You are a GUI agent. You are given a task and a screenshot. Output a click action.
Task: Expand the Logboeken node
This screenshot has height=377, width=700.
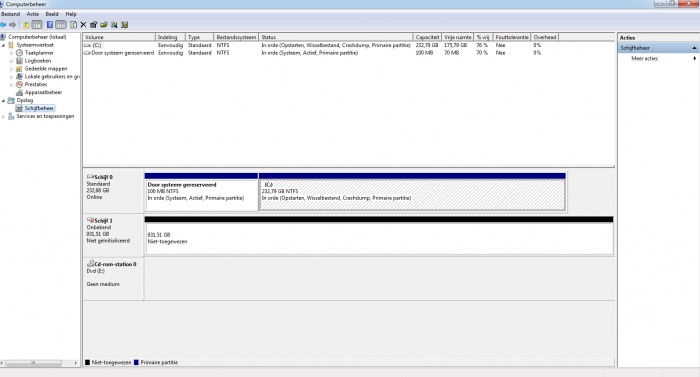(12, 61)
